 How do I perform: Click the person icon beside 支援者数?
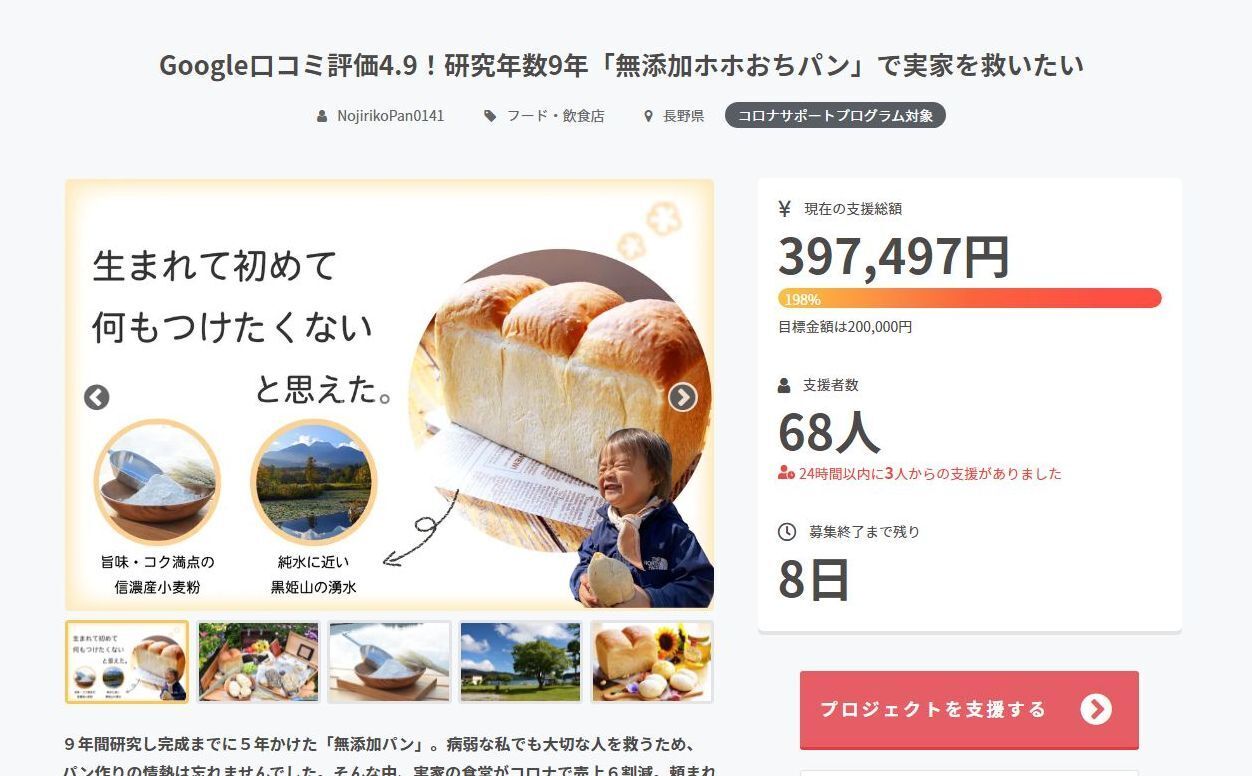click(784, 385)
